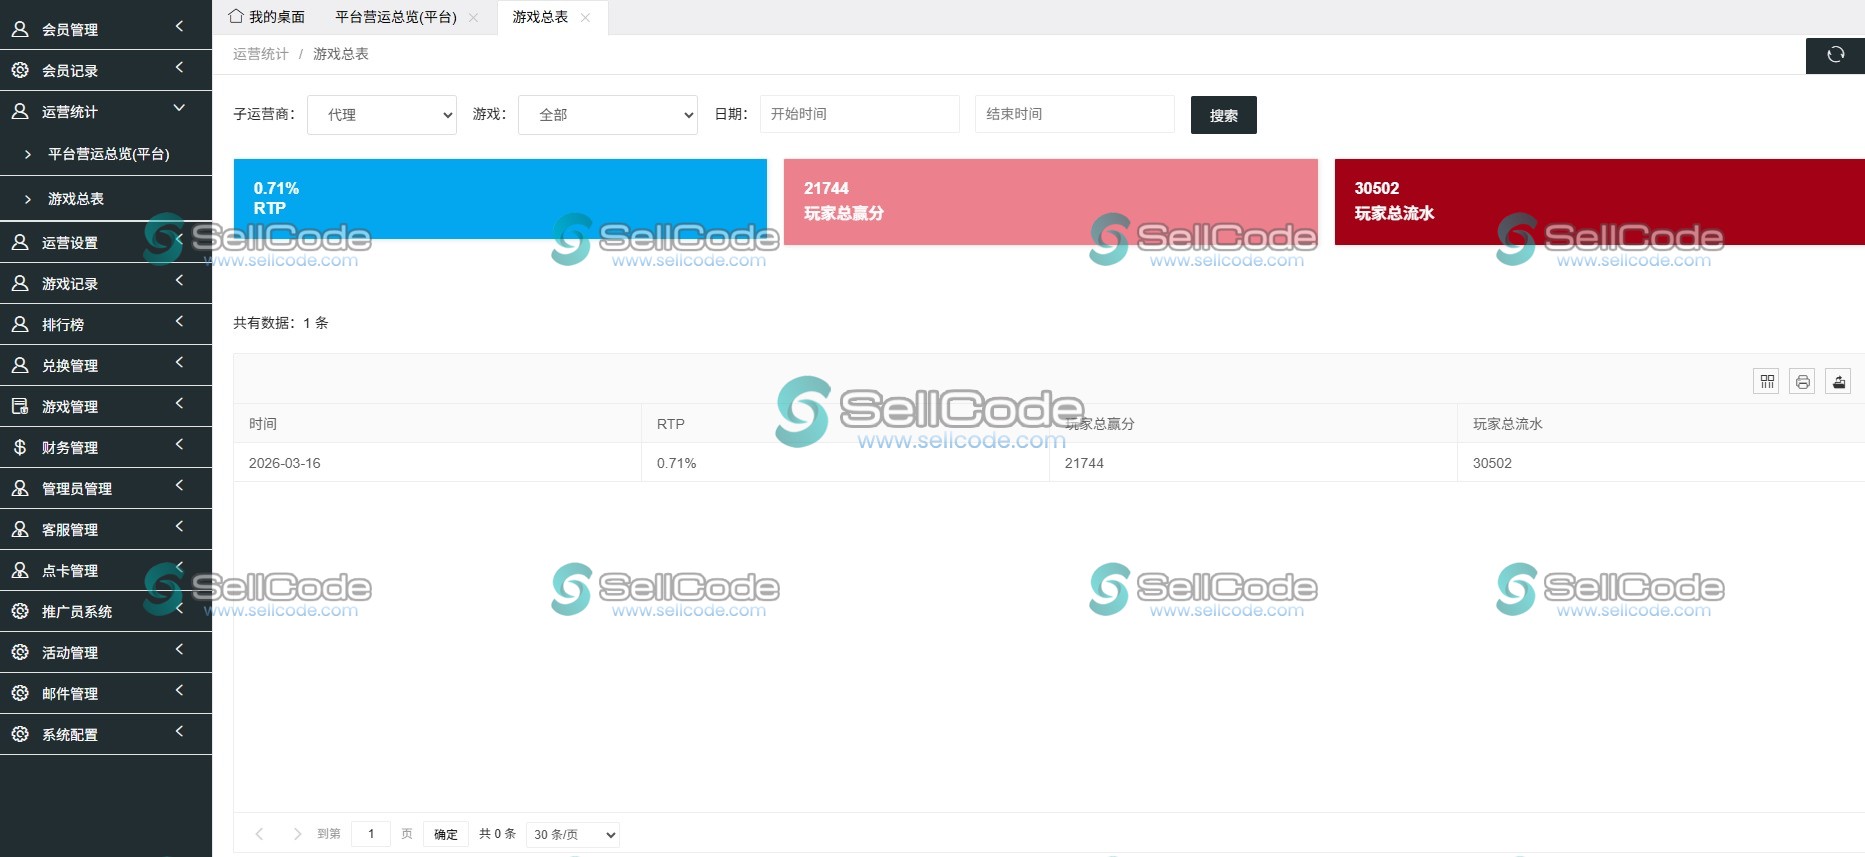
Task: Expand the 会员管理 menu chevron
Action: coord(179,26)
